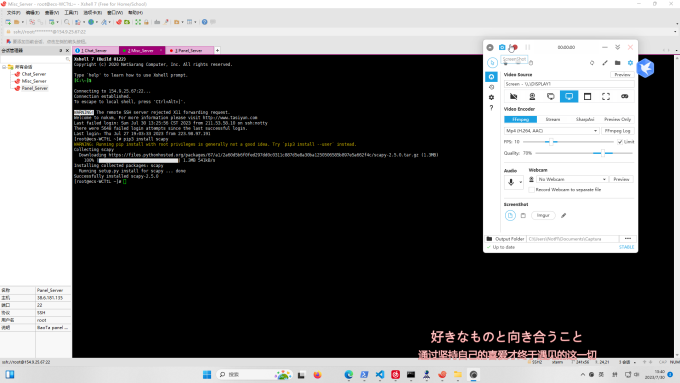Screen dimensions: 680x383
Task: Select the Region video source icon
Action: tap(606, 96)
